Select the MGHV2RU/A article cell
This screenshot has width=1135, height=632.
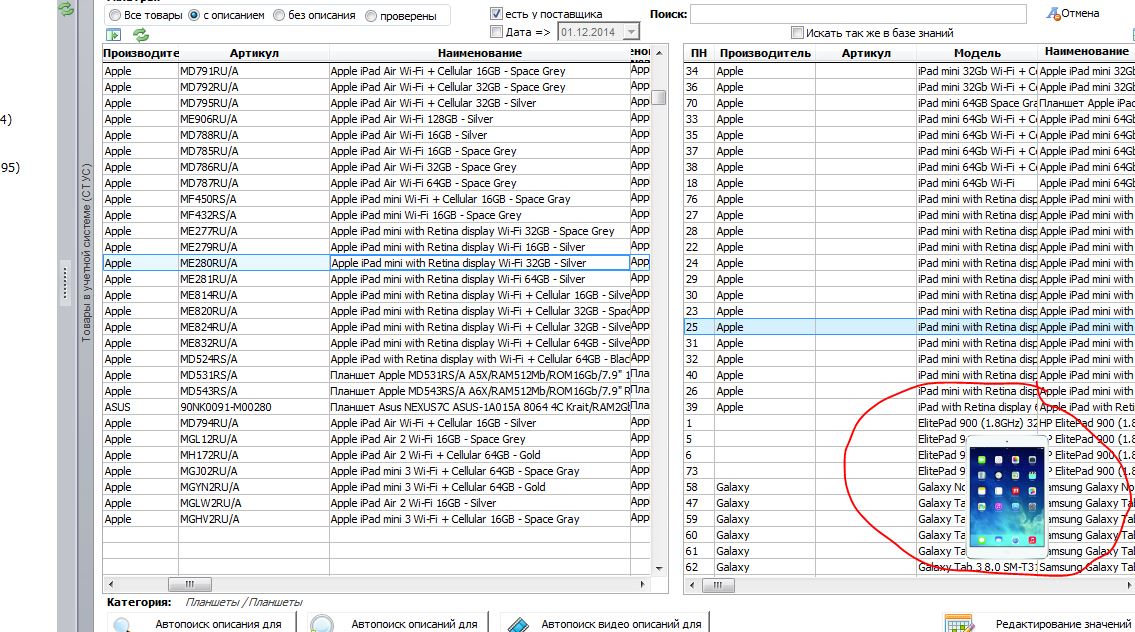tap(254, 519)
